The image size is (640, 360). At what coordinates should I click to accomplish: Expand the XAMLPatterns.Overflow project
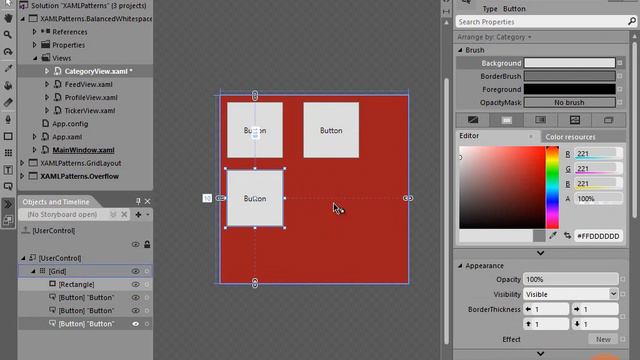click(x=22, y=176)
